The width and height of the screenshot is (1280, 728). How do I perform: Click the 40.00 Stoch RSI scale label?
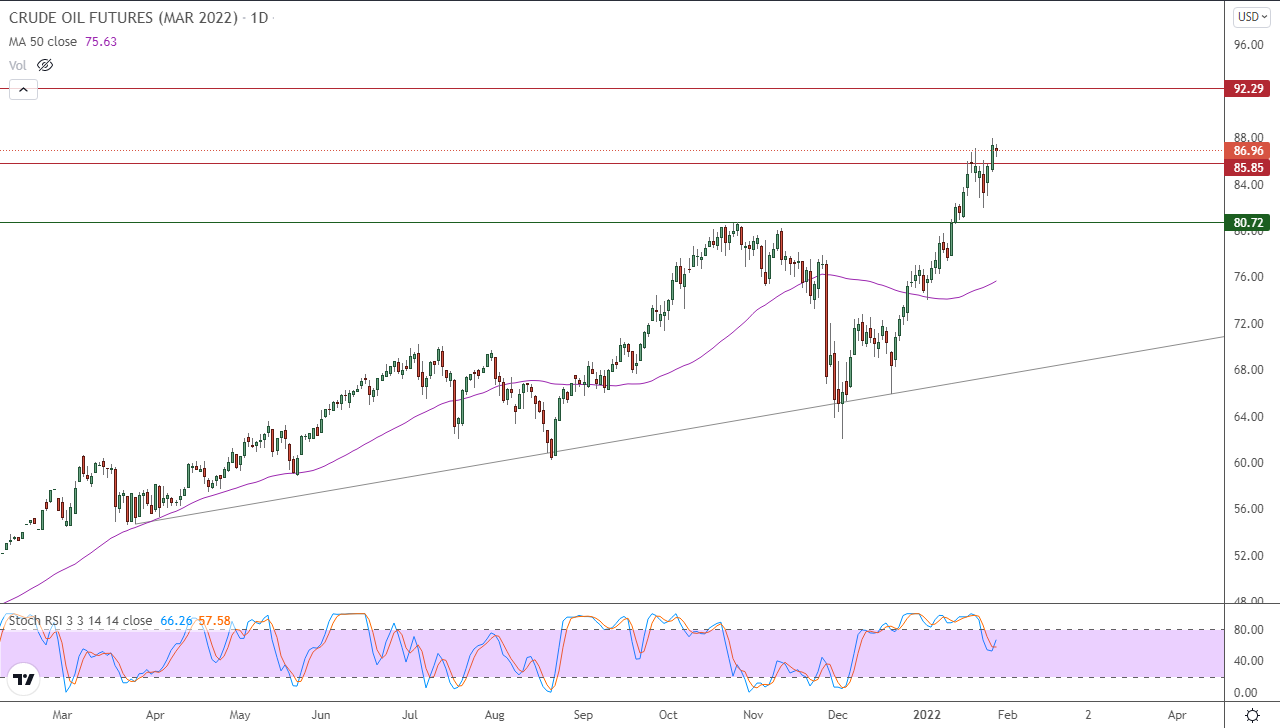pos(1249,660)
